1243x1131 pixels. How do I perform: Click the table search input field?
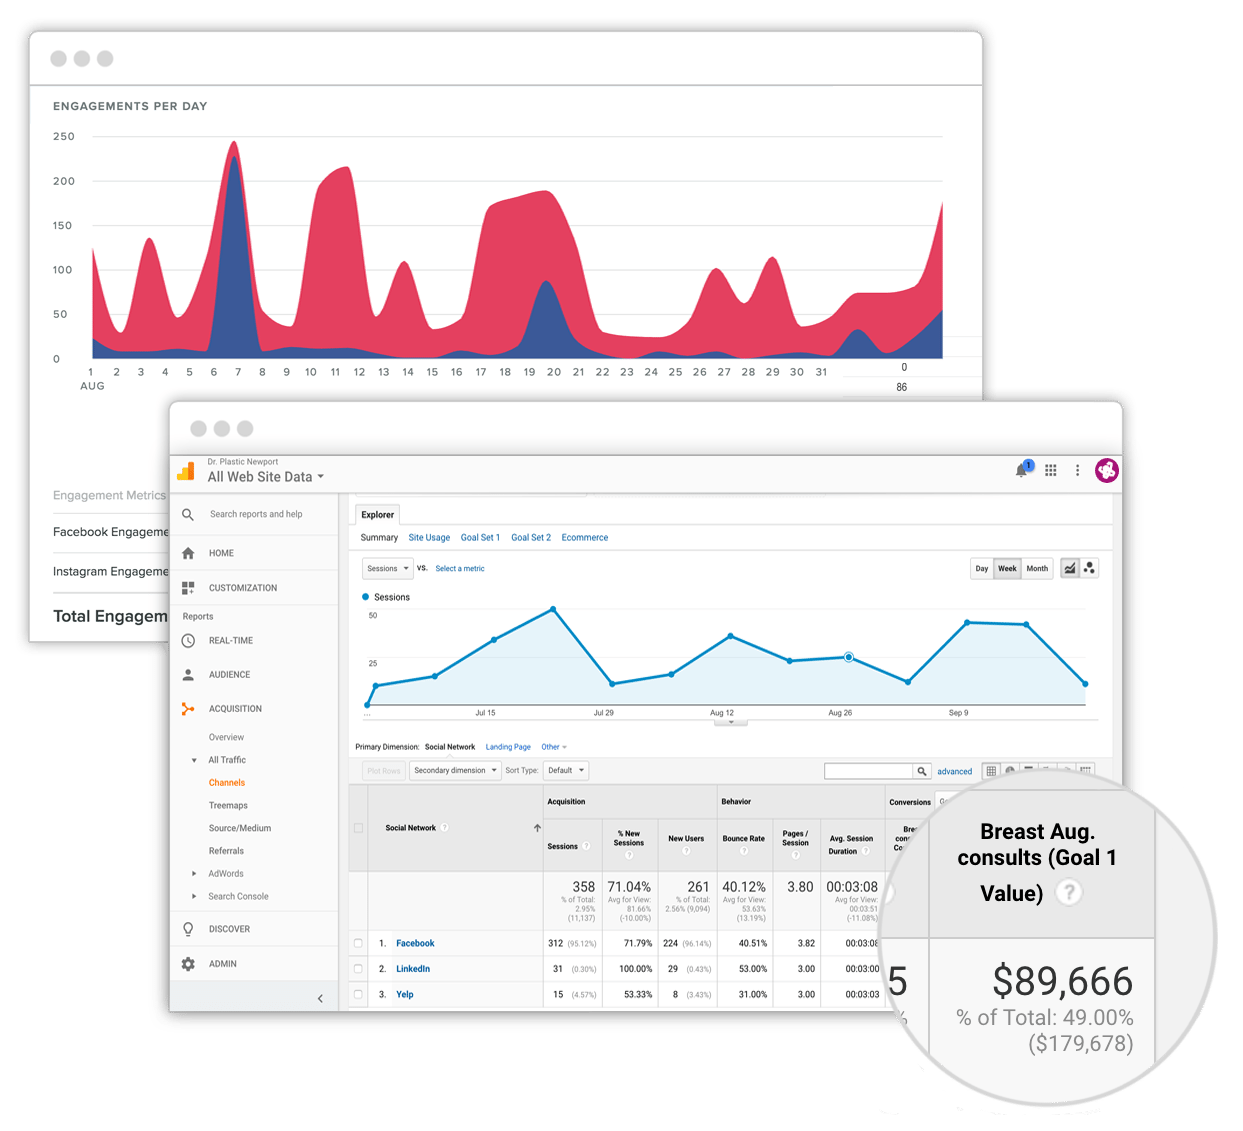(869, 771)
